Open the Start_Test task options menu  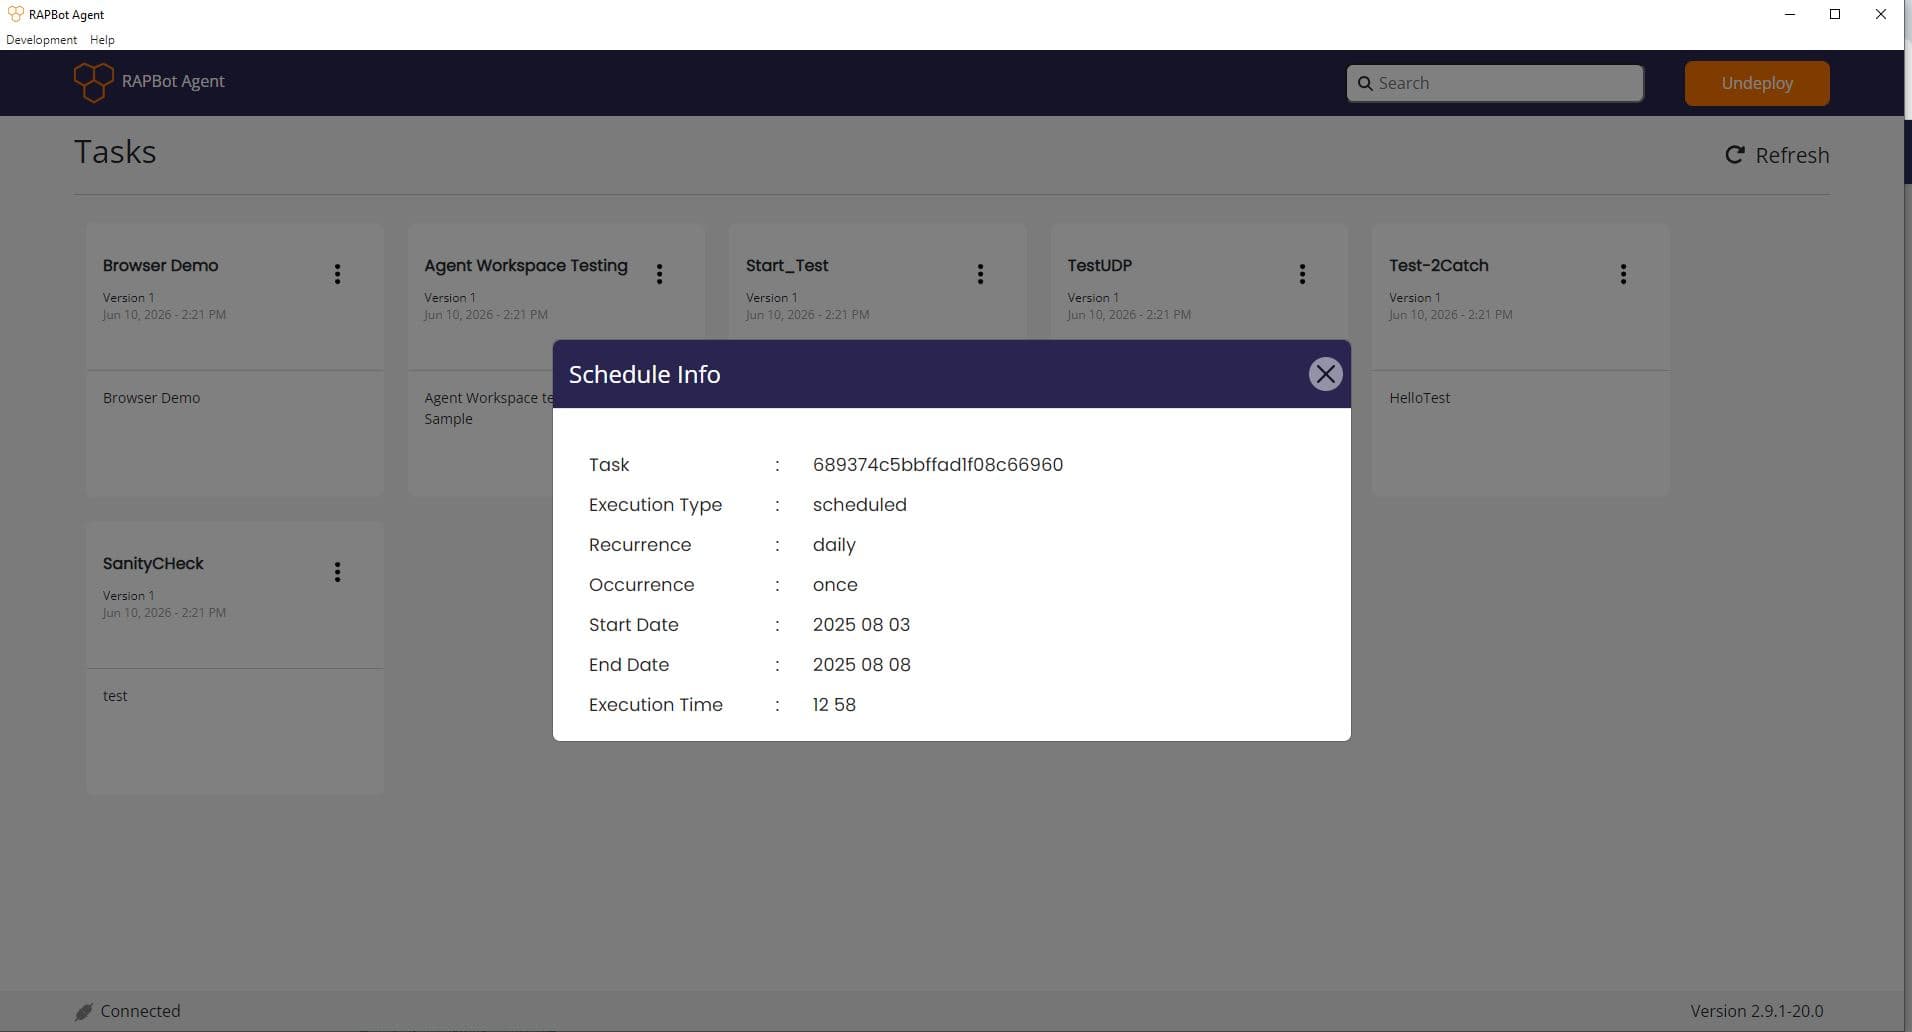click(980, 274)
